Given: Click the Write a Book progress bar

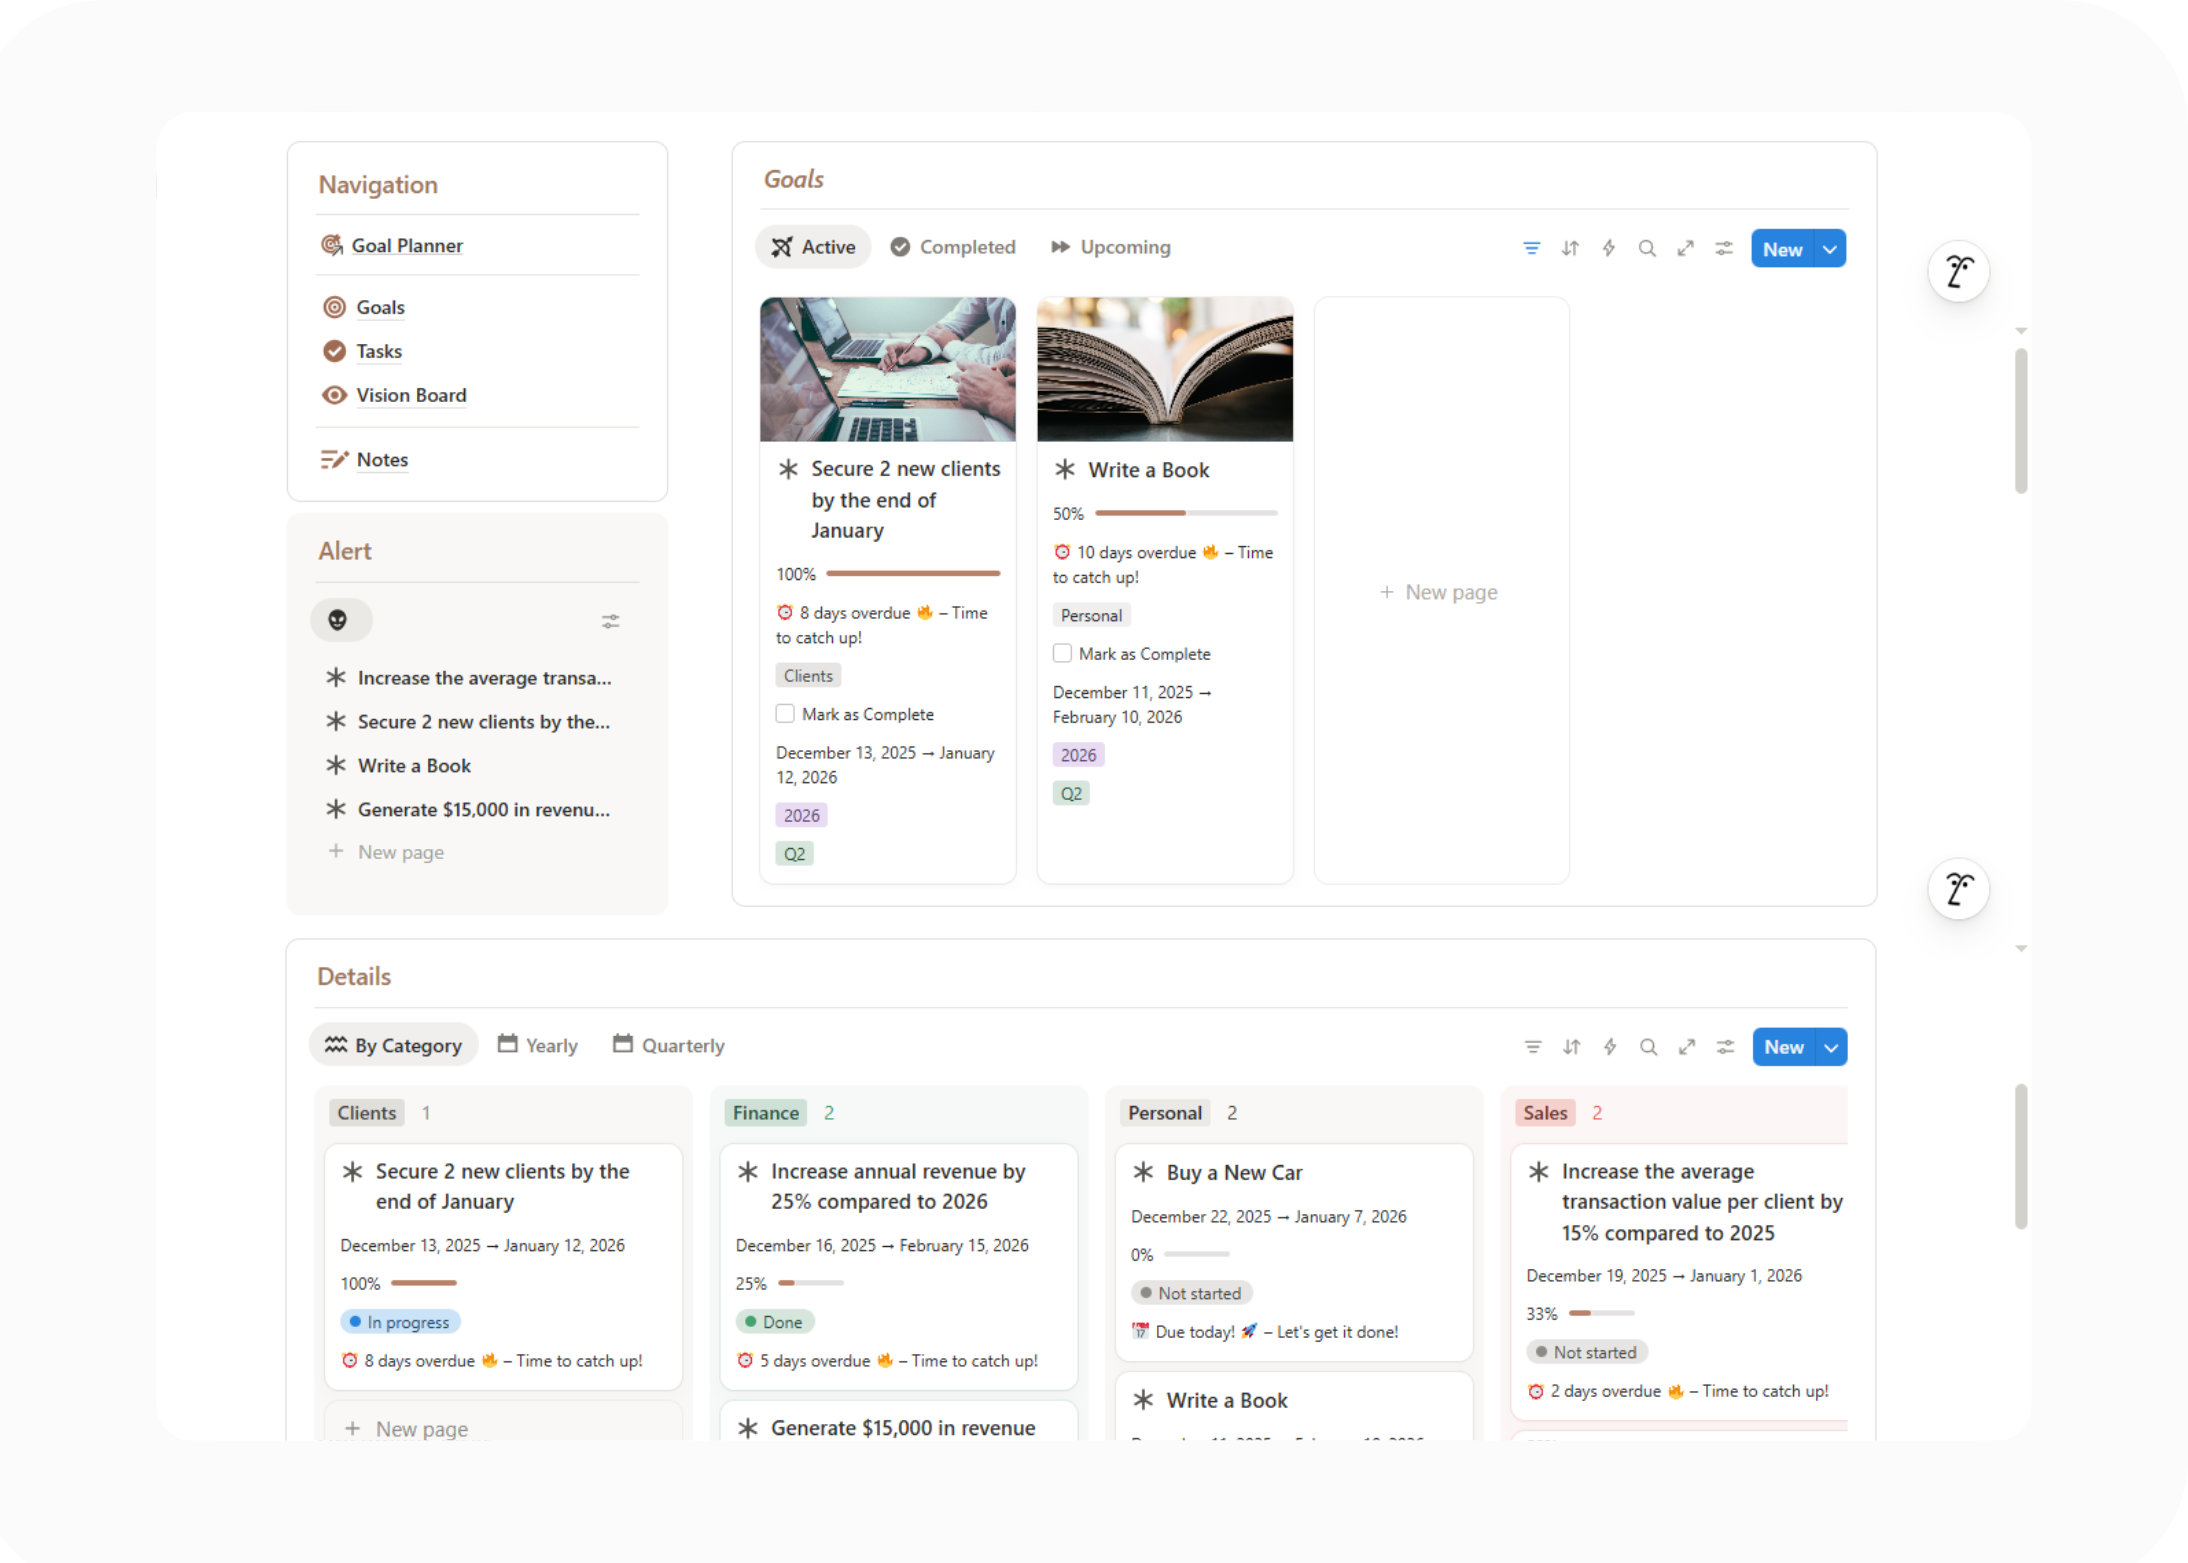Looking at the screenshot, I should click(1185, 513).
